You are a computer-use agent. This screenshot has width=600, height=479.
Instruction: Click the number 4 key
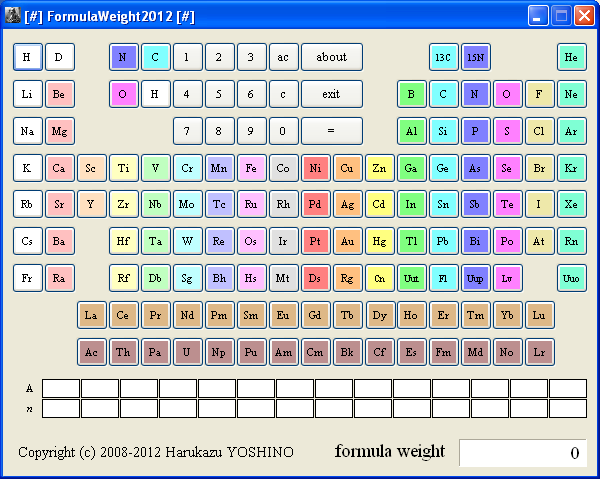(x=188, y=94)
